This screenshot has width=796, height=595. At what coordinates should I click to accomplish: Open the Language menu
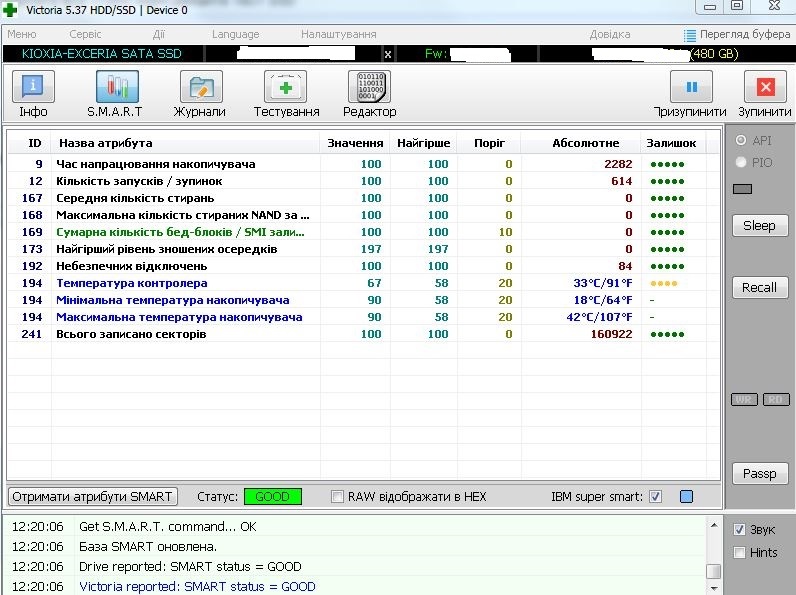point(236,34)
